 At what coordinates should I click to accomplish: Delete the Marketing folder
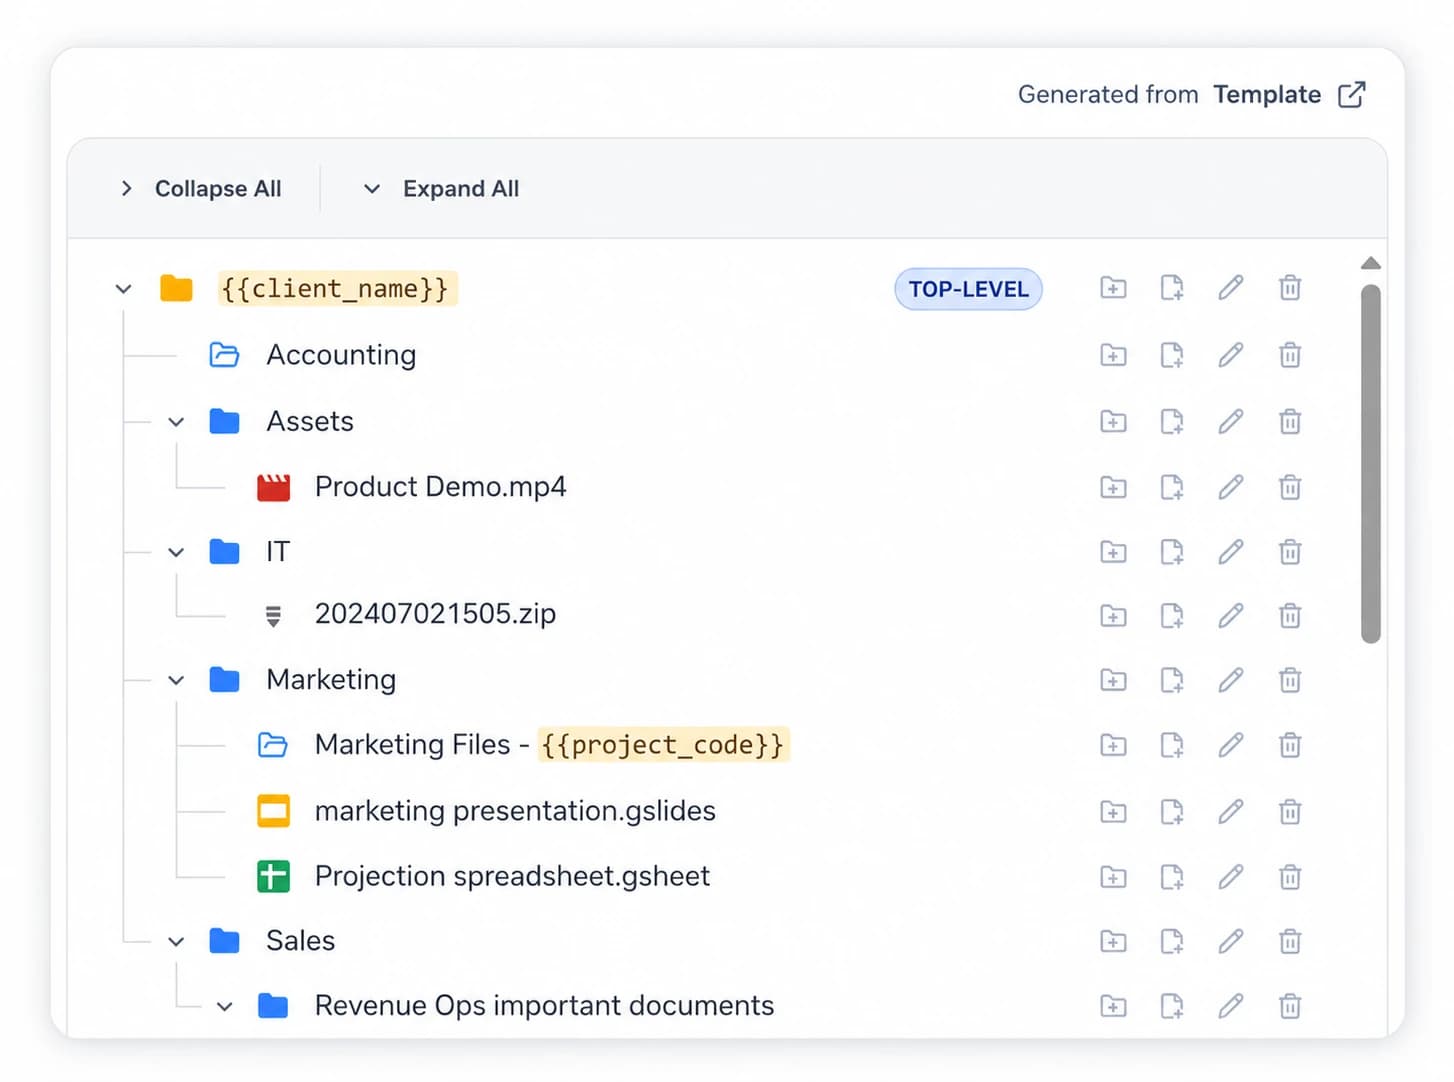pos(1290,680)
